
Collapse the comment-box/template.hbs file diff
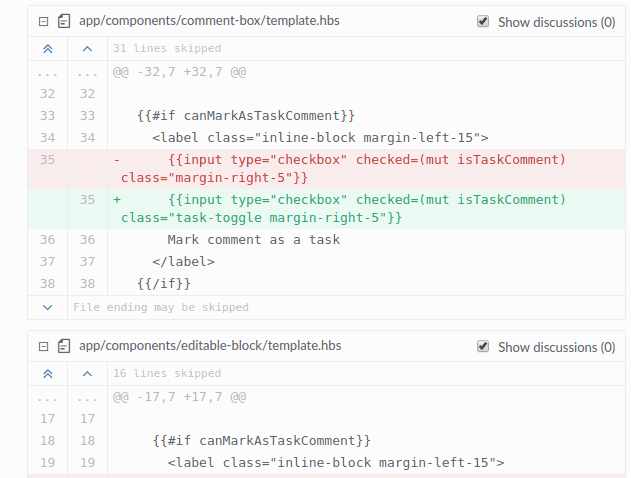[43, 21]
